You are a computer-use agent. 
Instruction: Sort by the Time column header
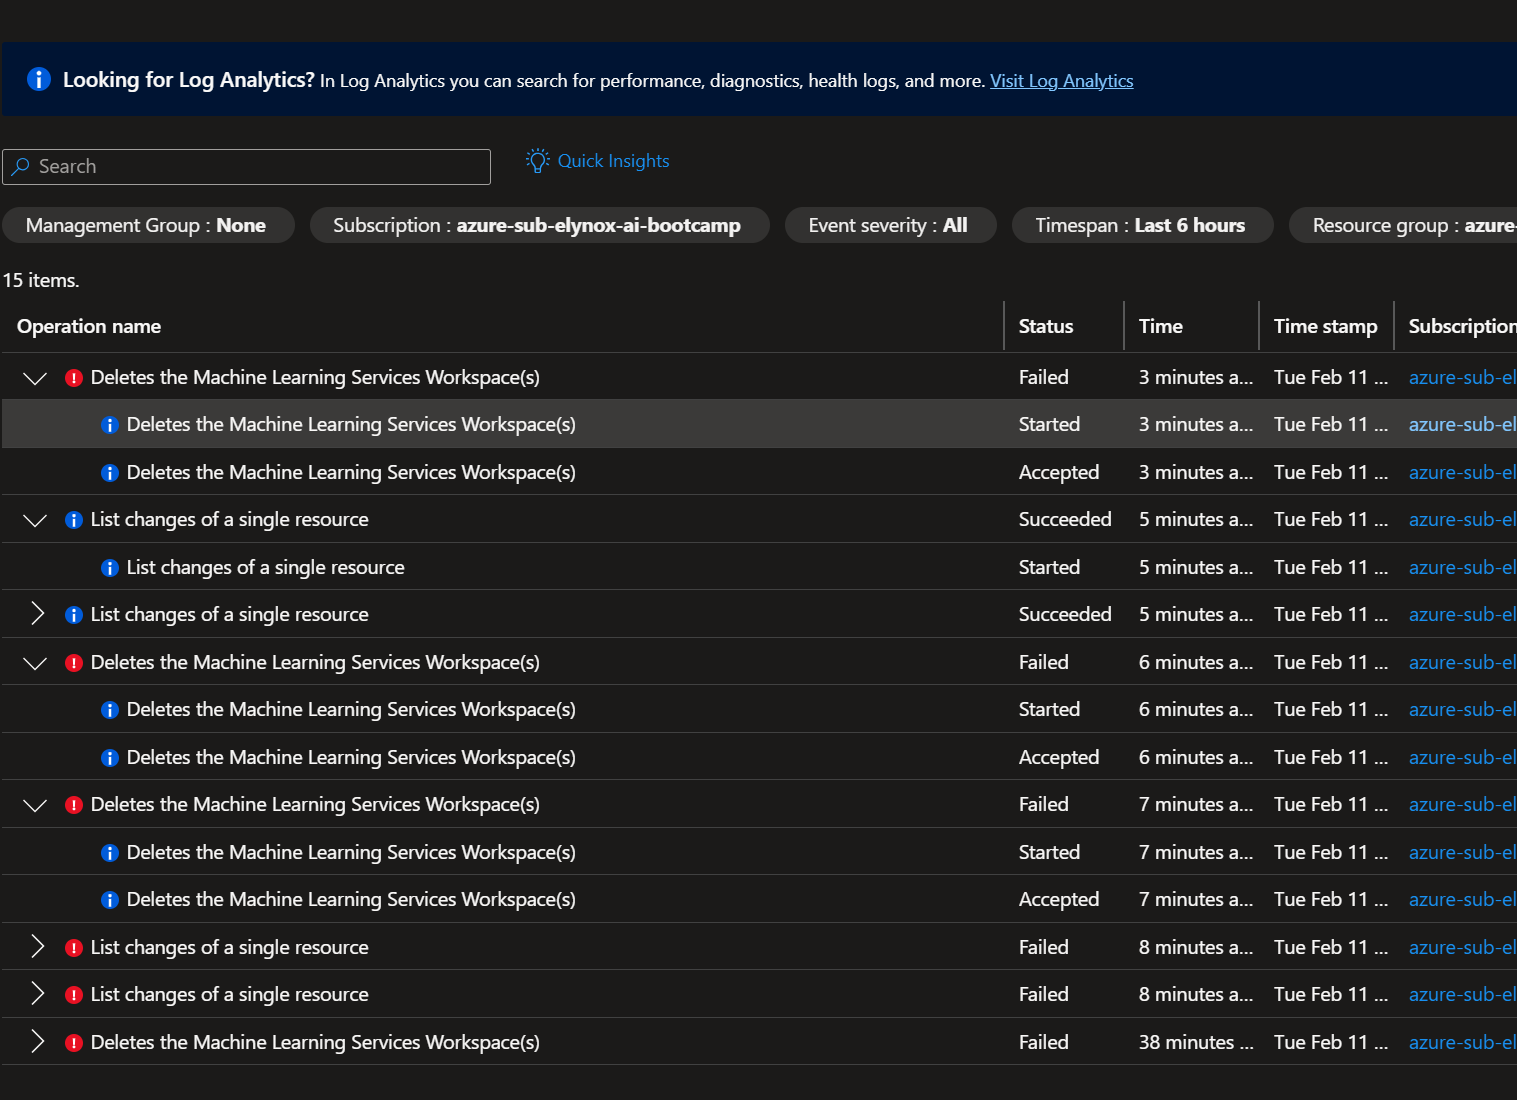tap(1160, 326)
